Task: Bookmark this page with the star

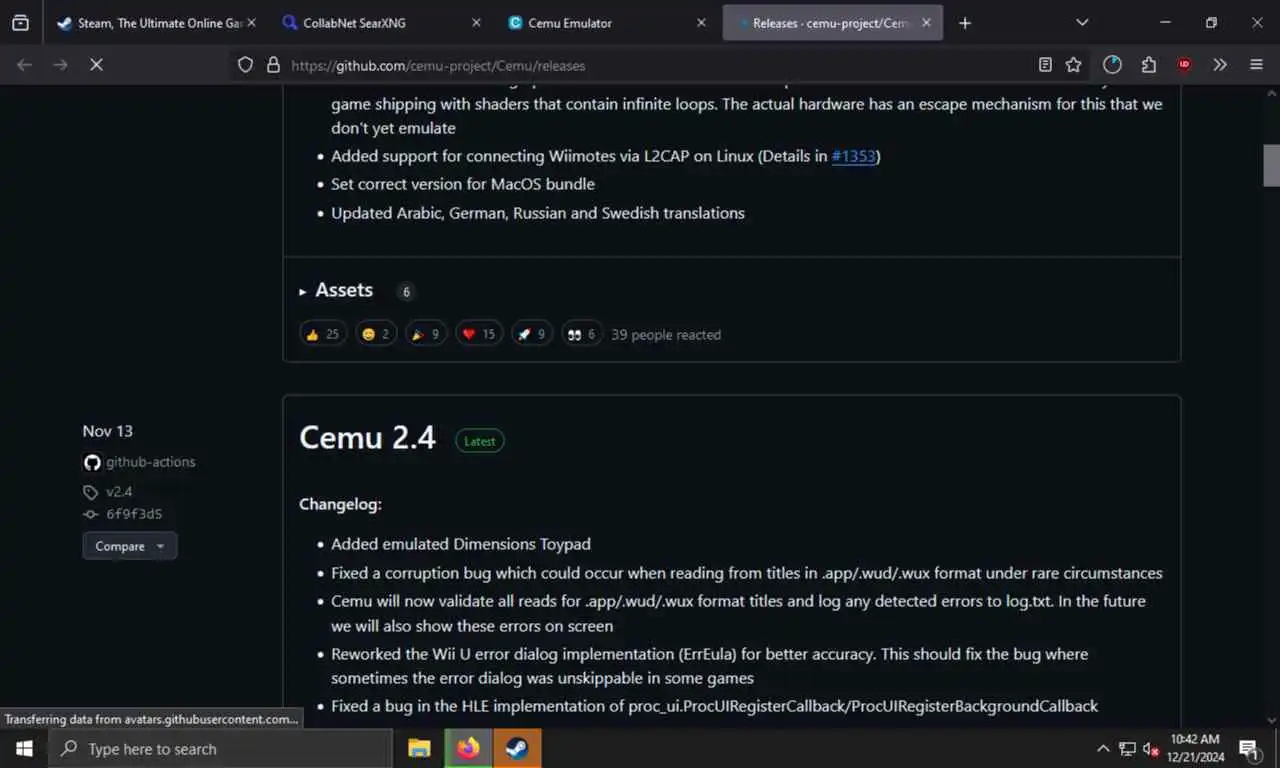Action: click(x=1074, y=65)
